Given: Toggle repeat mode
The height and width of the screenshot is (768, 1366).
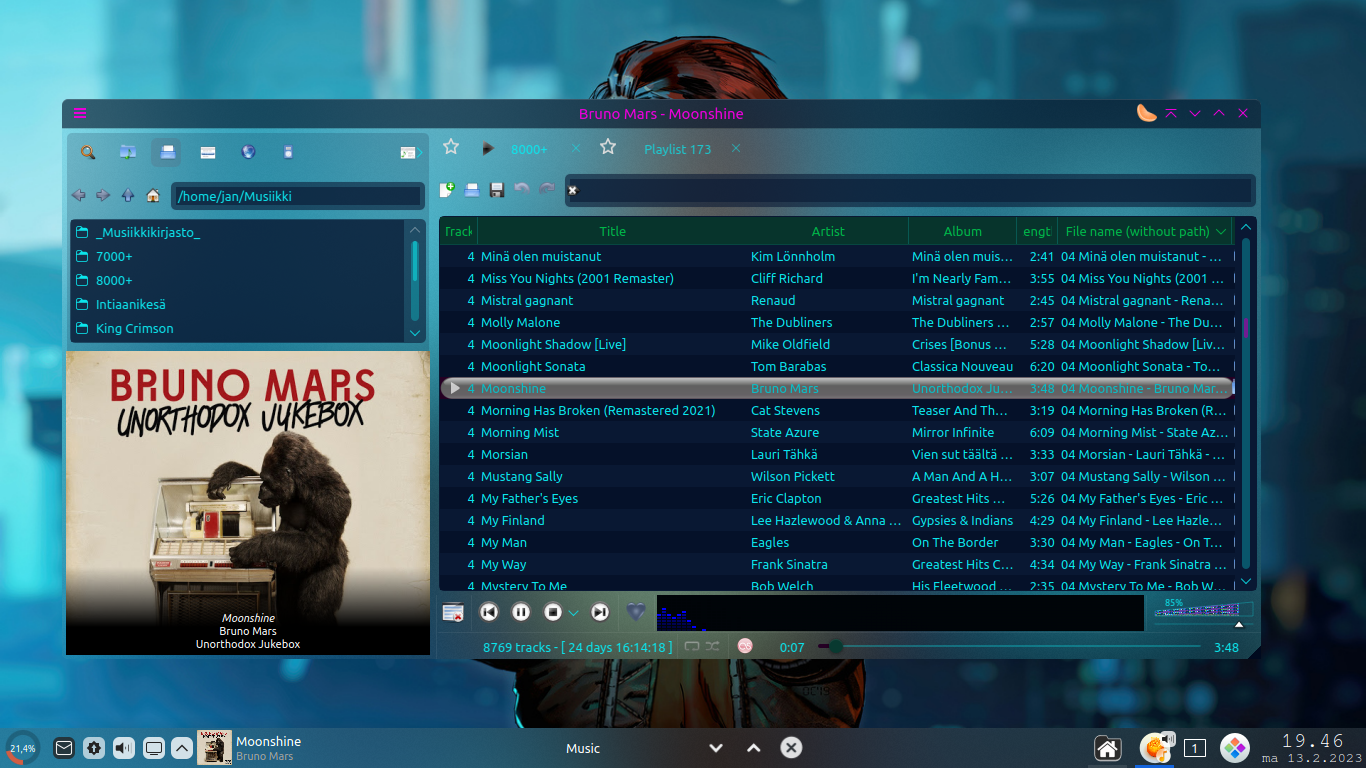Looking at the screenshot, I should click(x=692, y=647).
